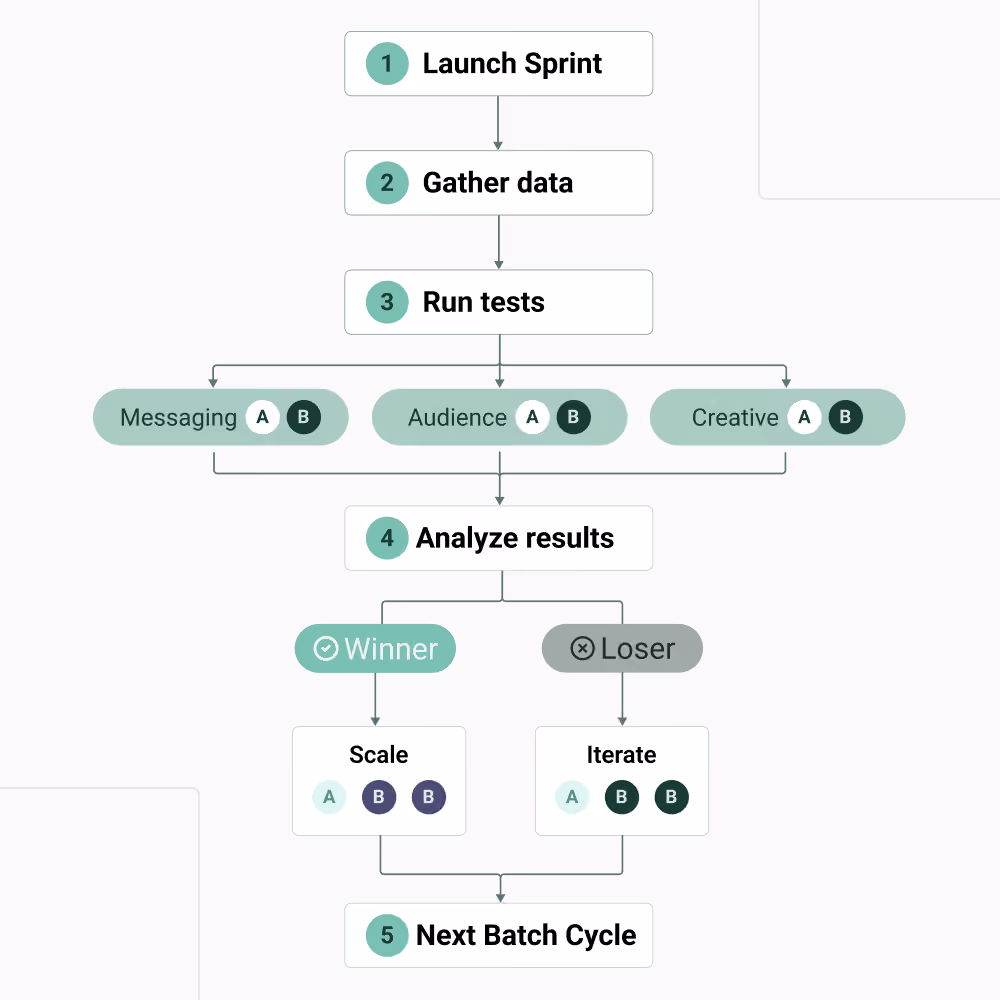This screenshot has height=1000, width=1000.
Task: Select the dark B variant in Messaging
Action: (304, 417)
